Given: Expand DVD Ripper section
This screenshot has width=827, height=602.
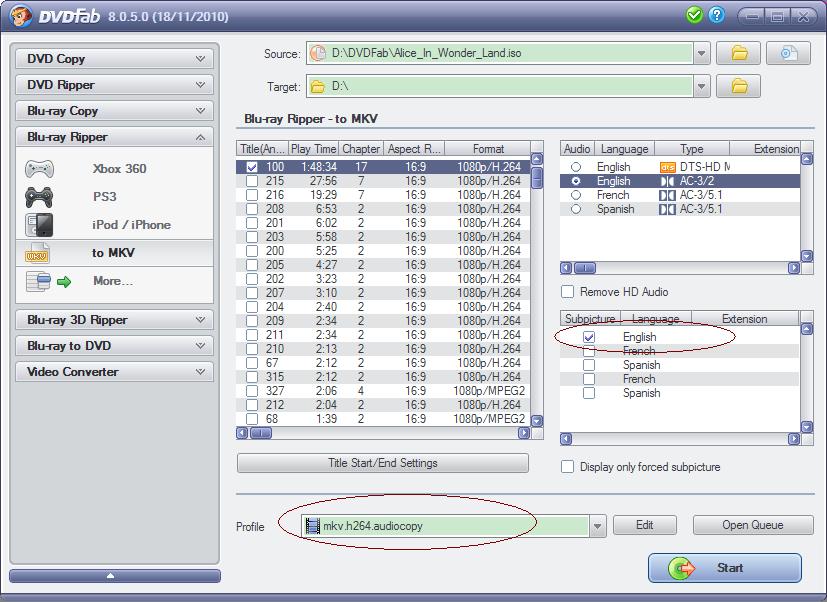Looking at the screenshot, I should 114,85.
